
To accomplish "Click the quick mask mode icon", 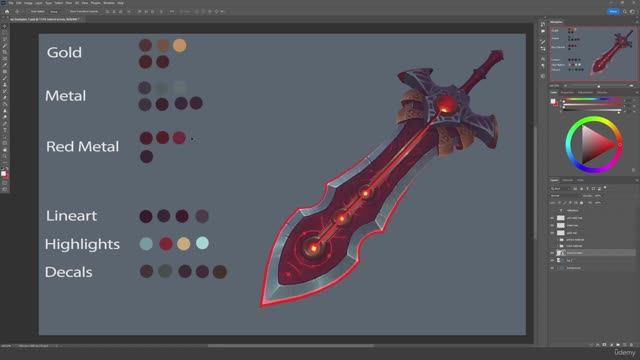I will tap(4, 183).
